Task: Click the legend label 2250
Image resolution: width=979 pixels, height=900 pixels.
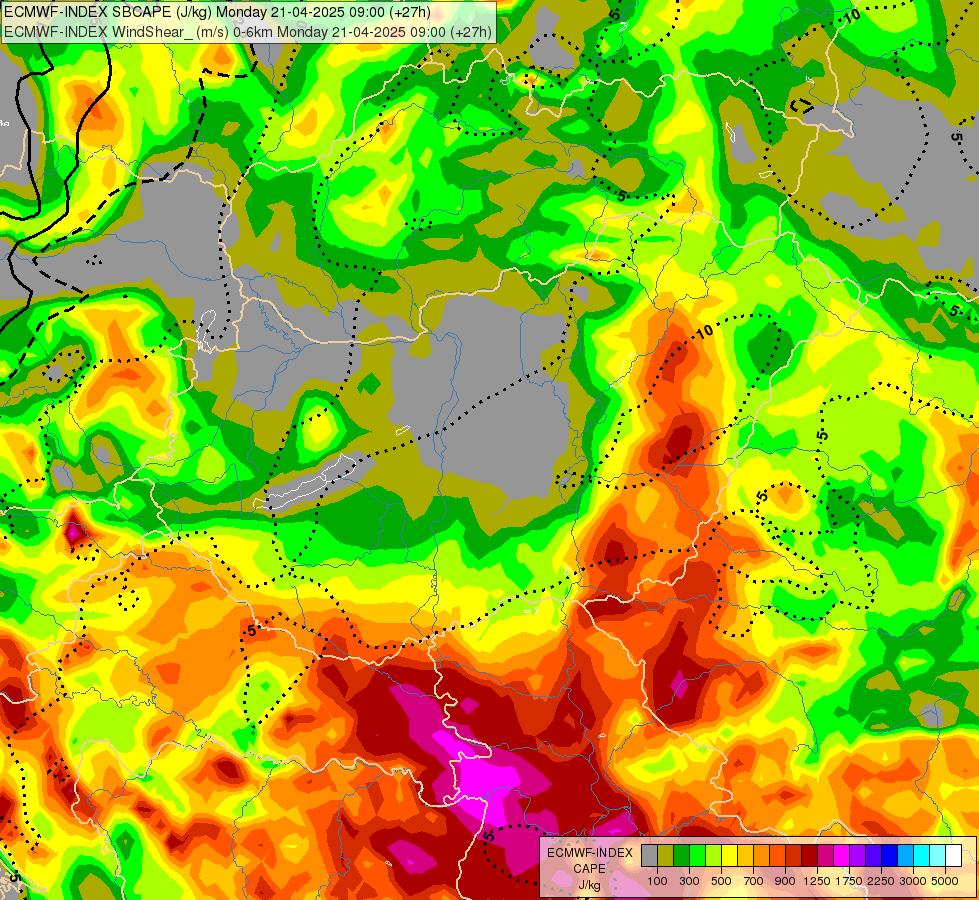Action: click(x=881, y=881)
